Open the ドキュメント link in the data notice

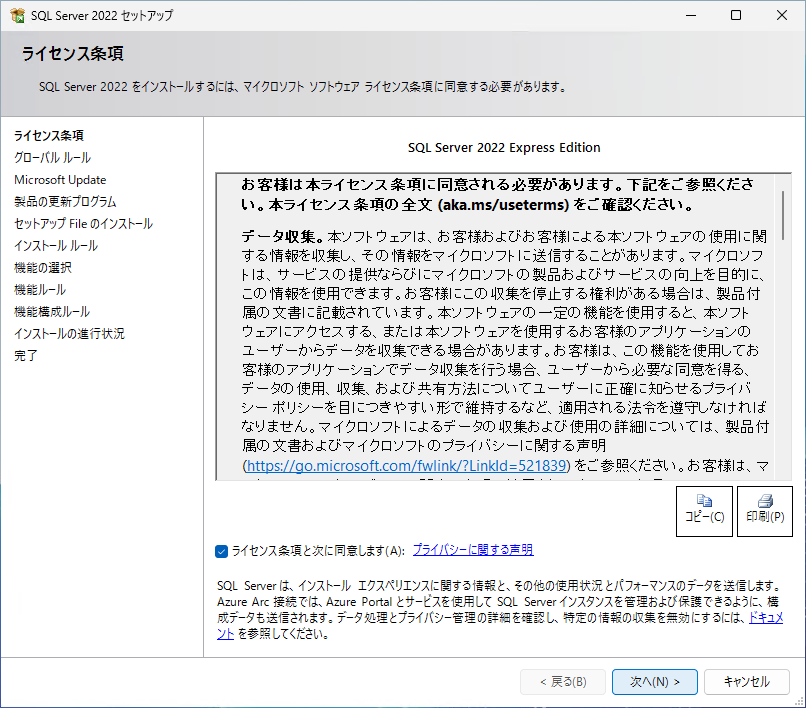pyautogui.click(x=766, y=618)
